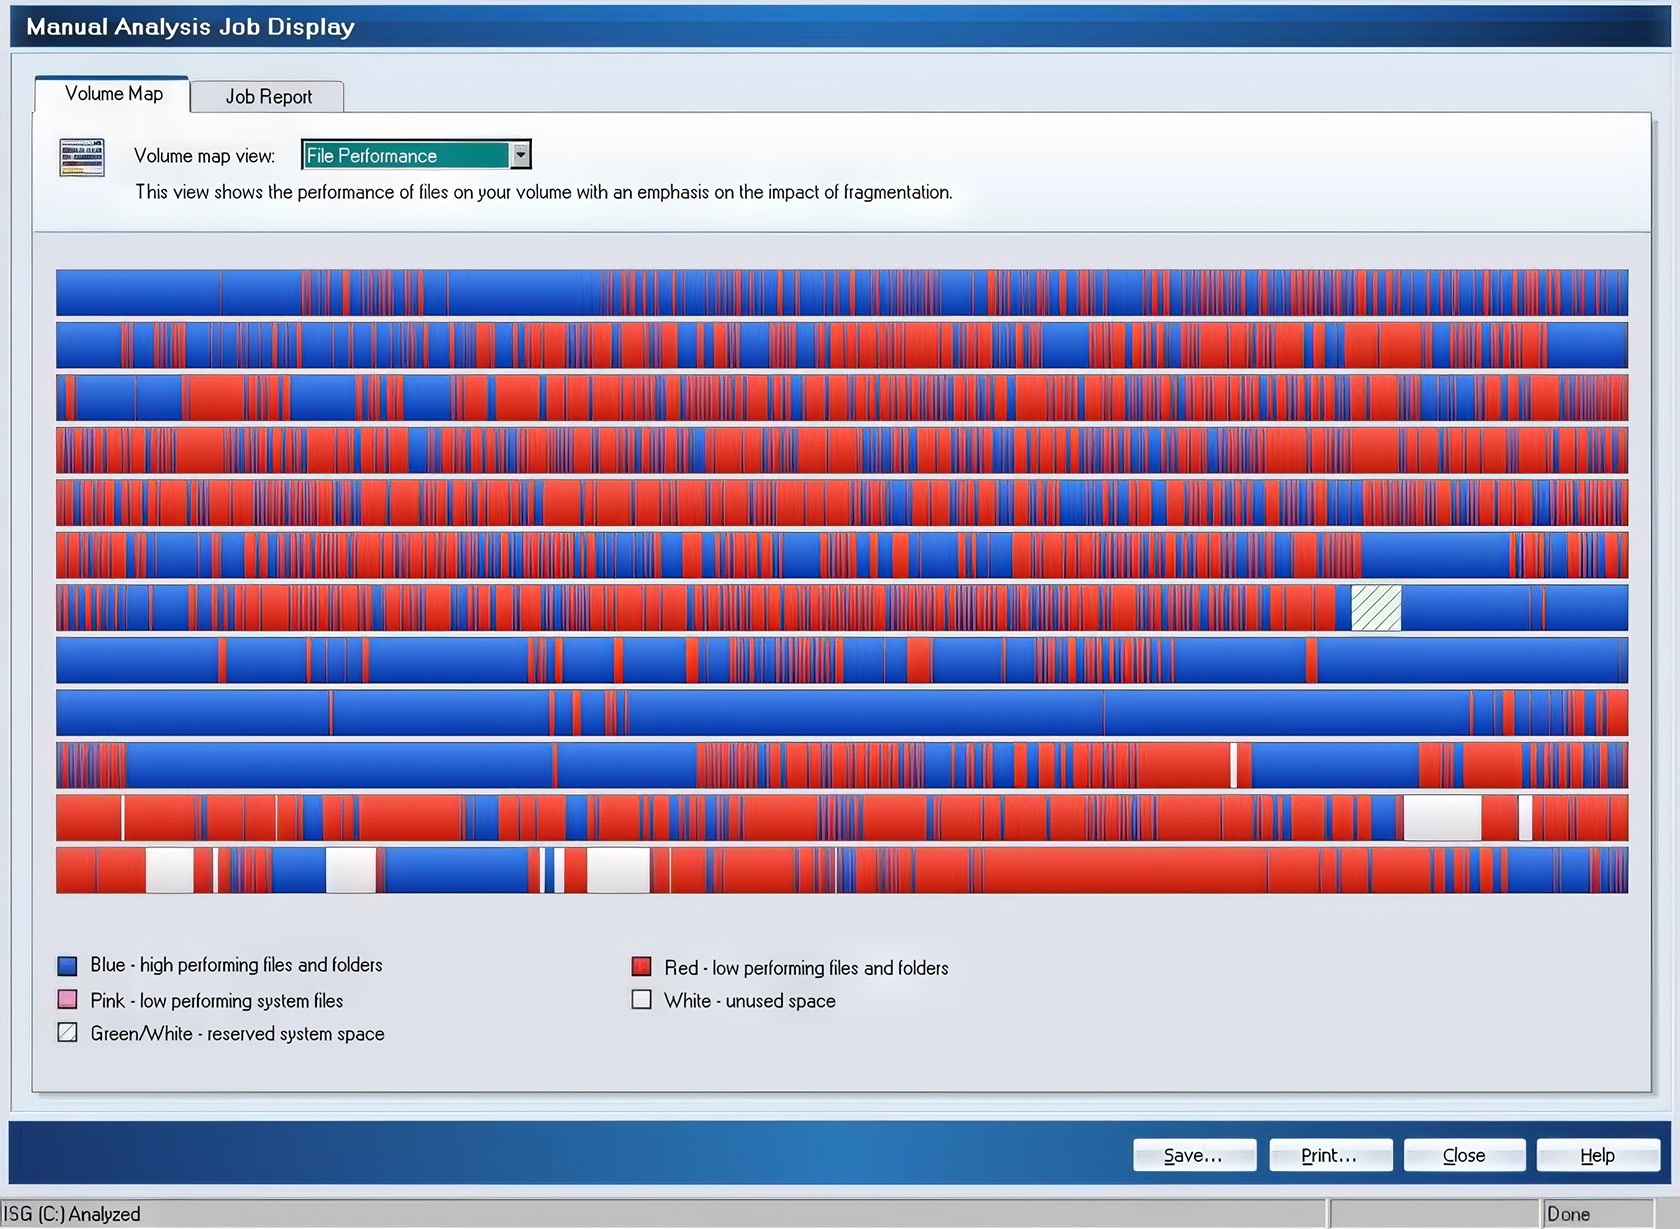Click the red low performing files legend swatch
Viewport: 1680px width, 1229px height.
641,967
